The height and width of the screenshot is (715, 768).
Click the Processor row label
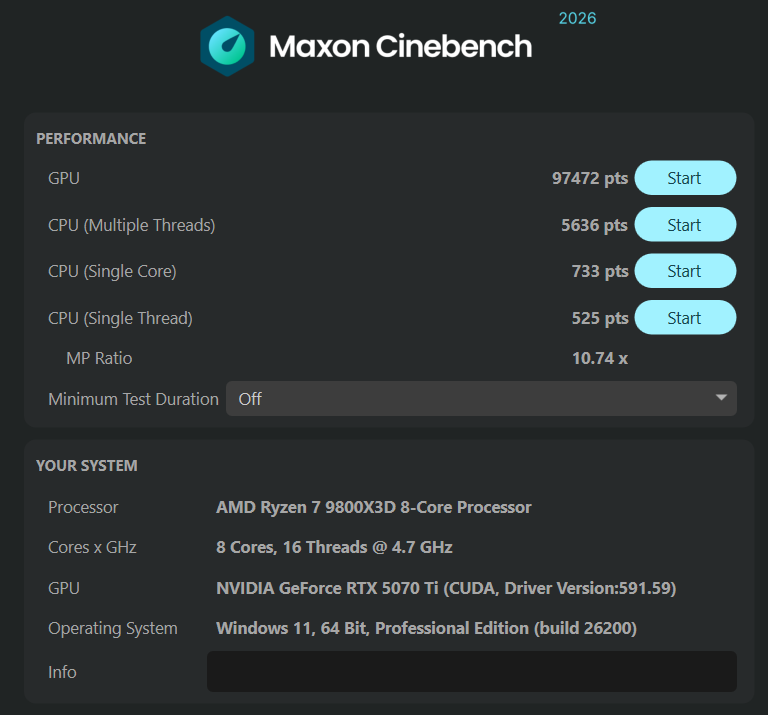pos(83,507)
